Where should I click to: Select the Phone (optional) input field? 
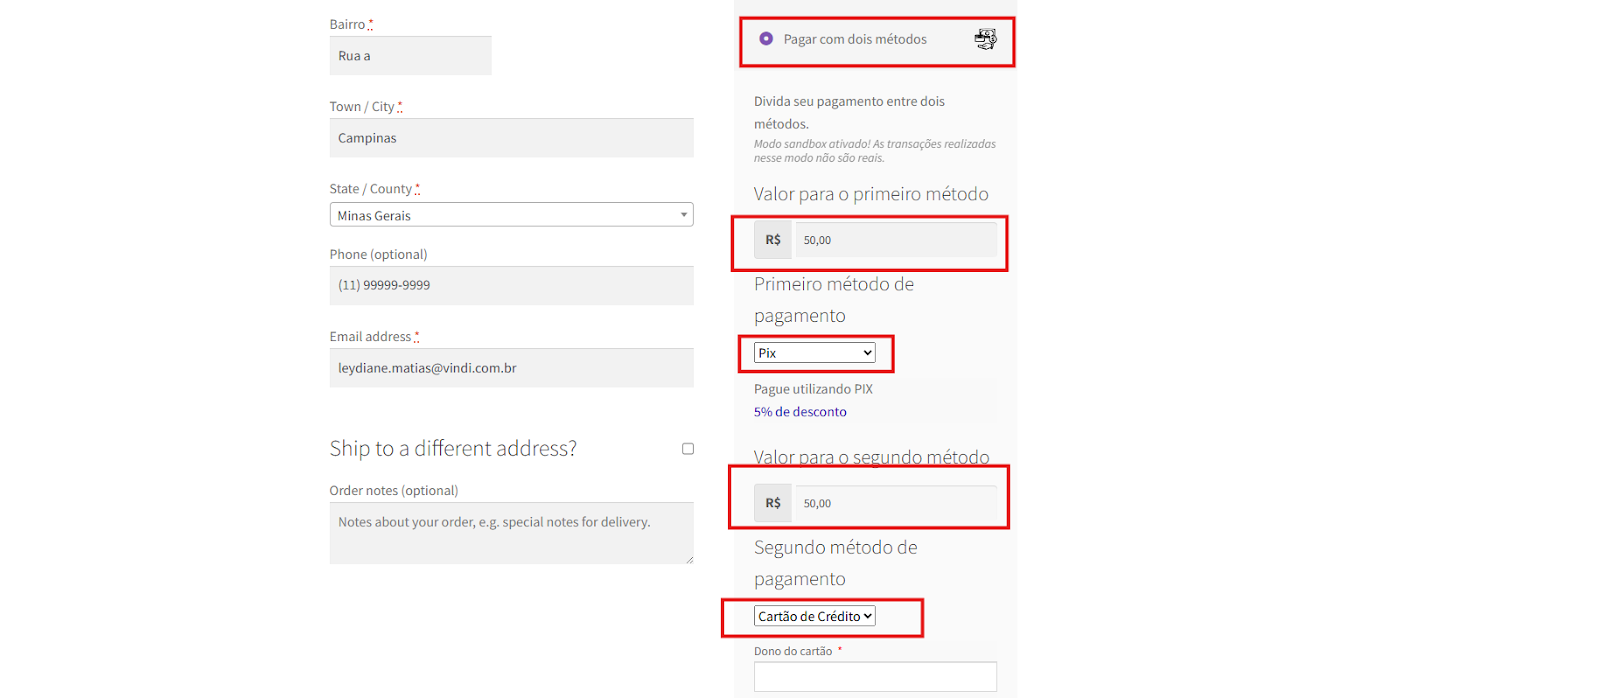[x=511, y=285]
